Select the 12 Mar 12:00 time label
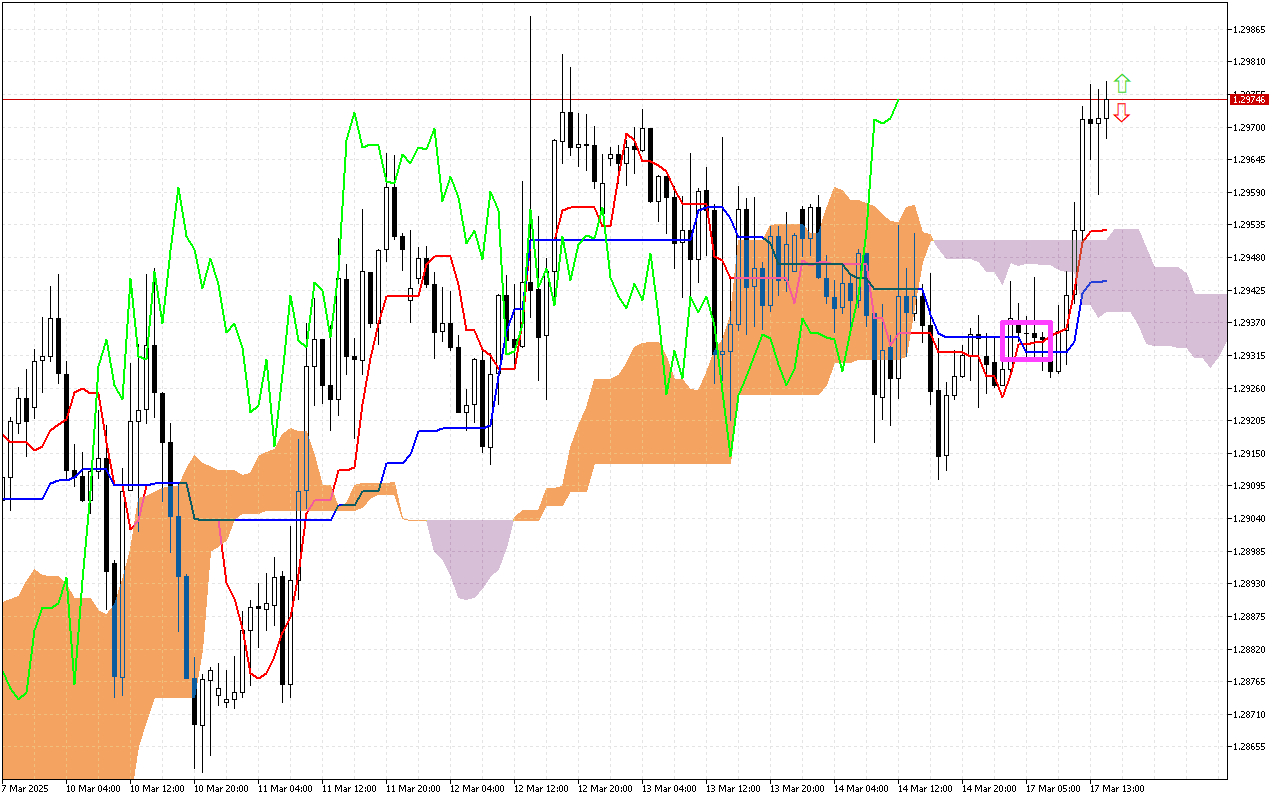The image size is (1280, 800). pos(541,788)
